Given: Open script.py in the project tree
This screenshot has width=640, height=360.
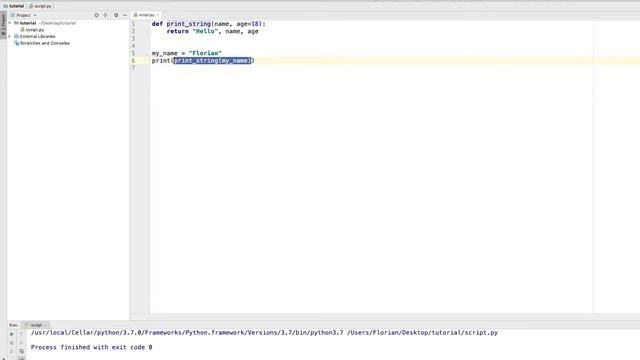Looking at the screenshot, I should (x=35, y=30).
